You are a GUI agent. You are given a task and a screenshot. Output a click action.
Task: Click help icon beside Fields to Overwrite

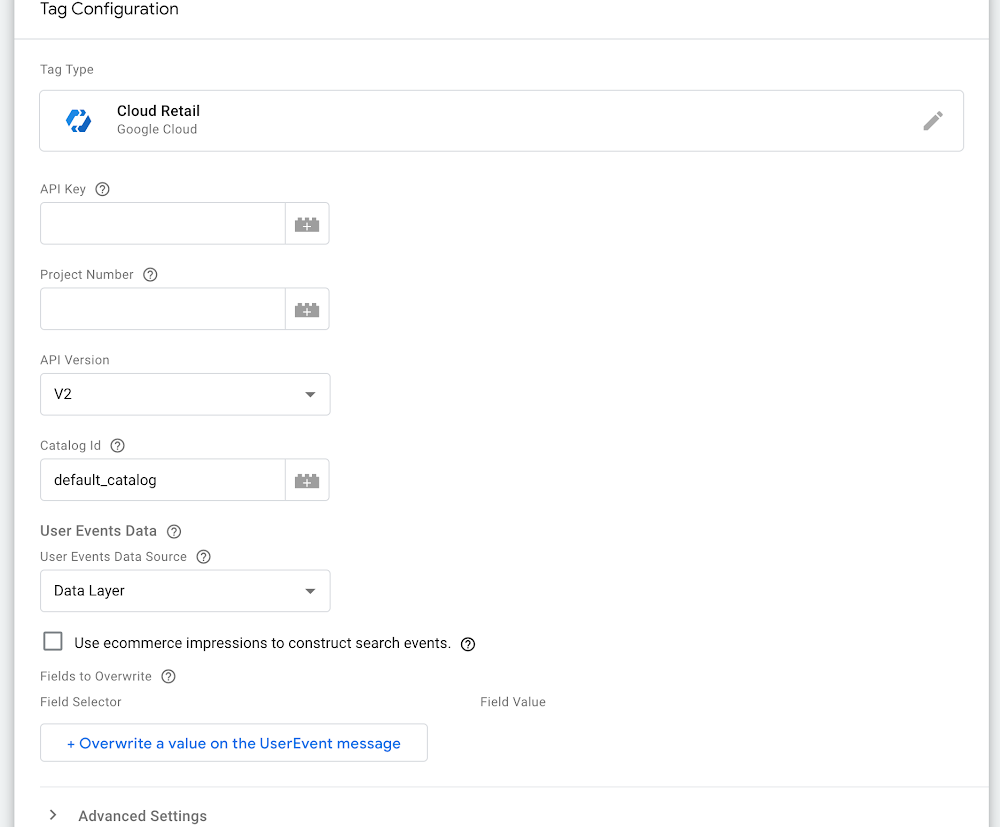168,677
